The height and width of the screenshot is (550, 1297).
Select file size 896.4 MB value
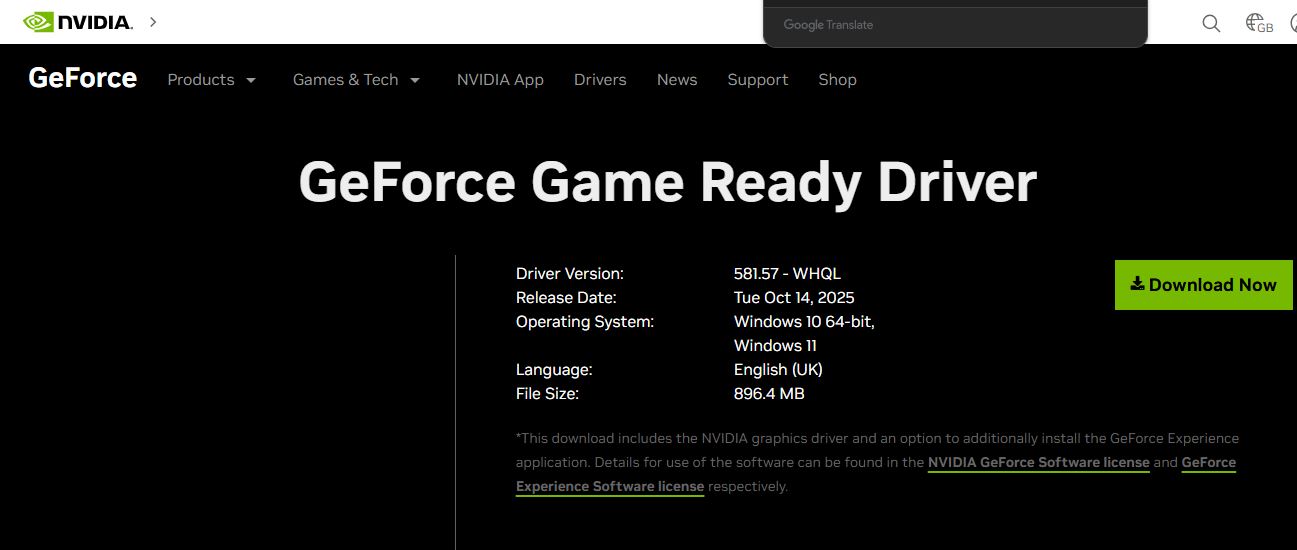click(769, 393)
